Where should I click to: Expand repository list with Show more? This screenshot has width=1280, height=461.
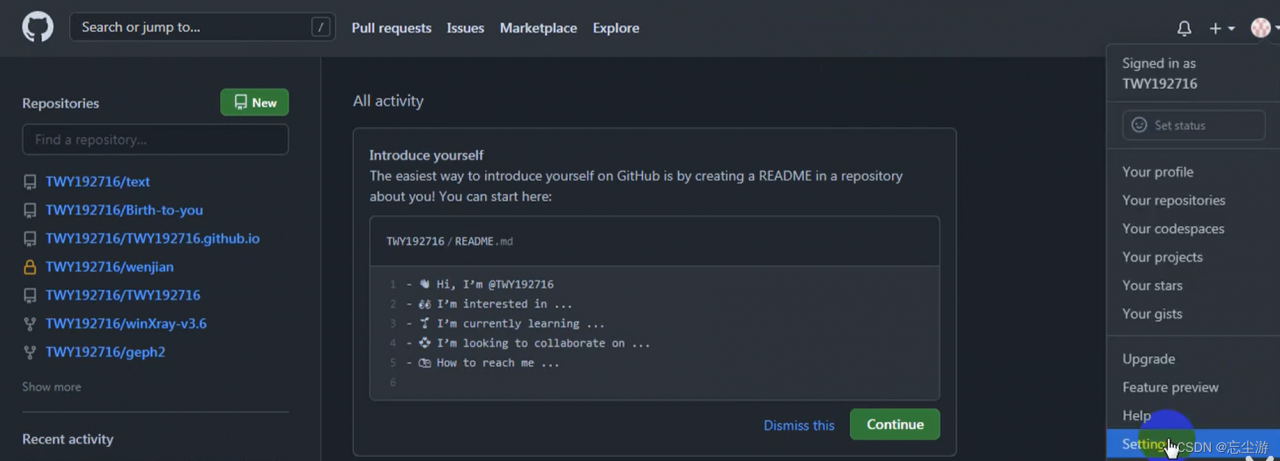(x=52, y=387)
